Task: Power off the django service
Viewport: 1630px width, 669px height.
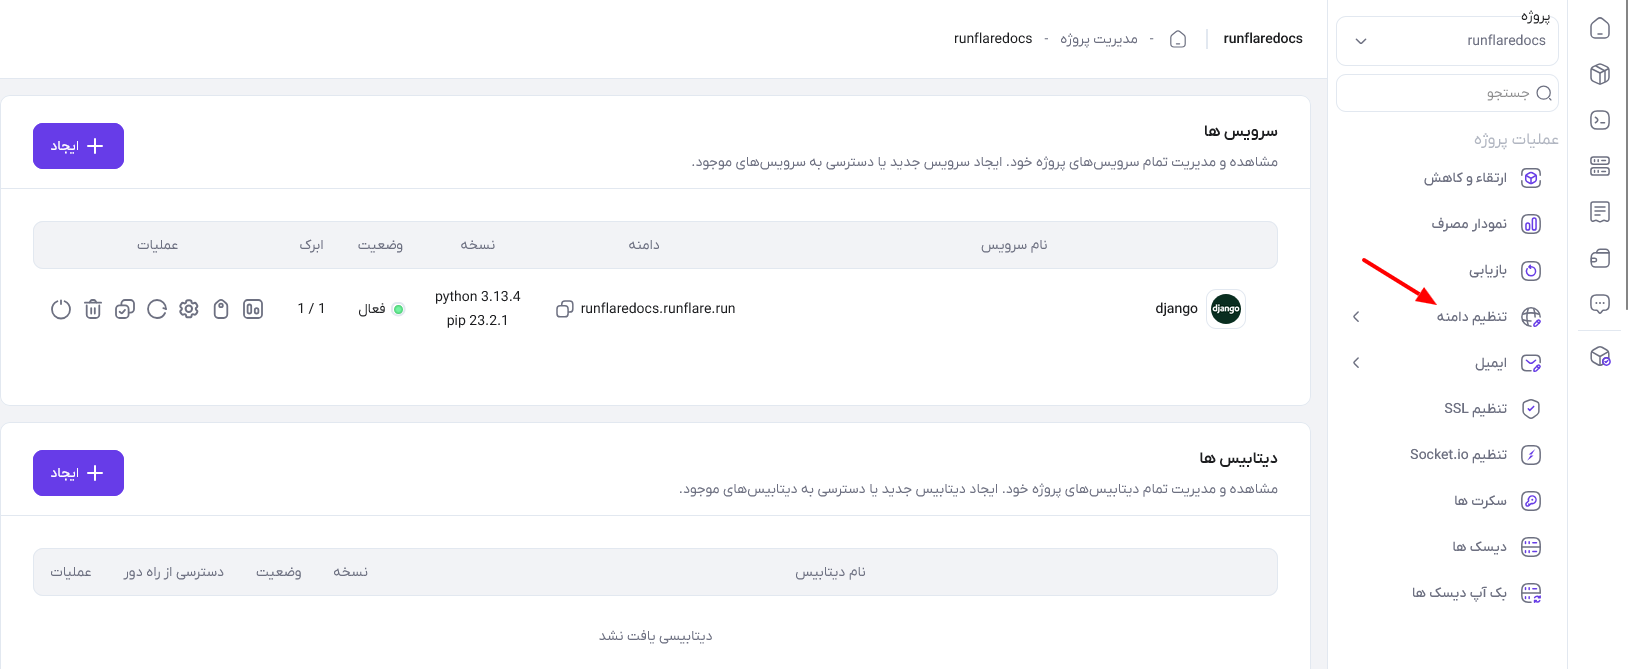Action: coord(61,309)
